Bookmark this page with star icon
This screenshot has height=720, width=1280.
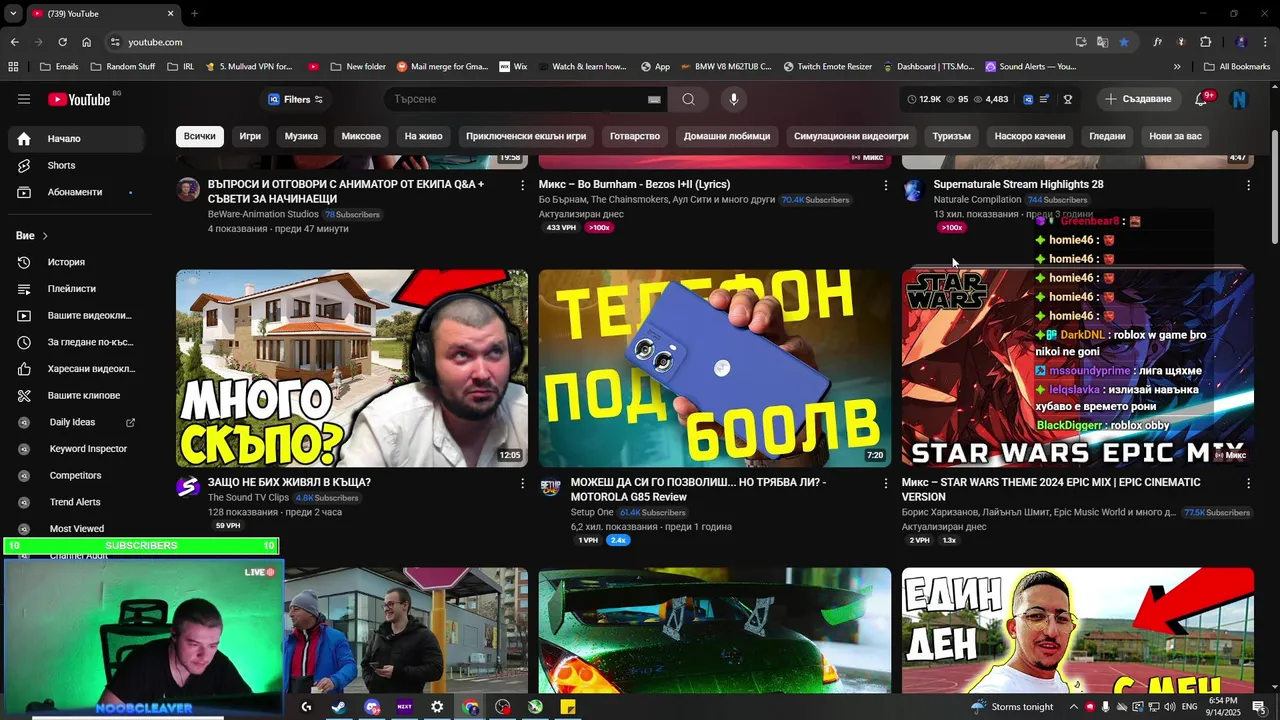coord(1124,42)
